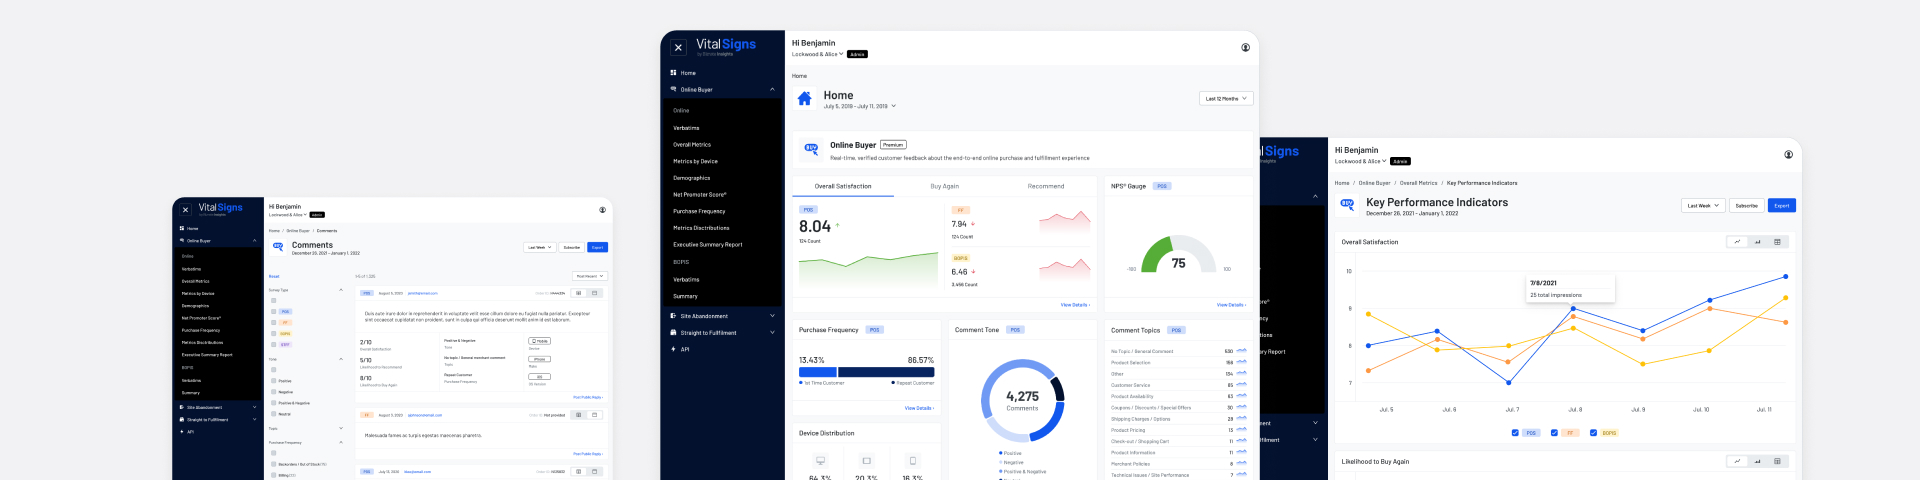Open Lockwood & Alice account dropdown in Home window

(817, 54)
